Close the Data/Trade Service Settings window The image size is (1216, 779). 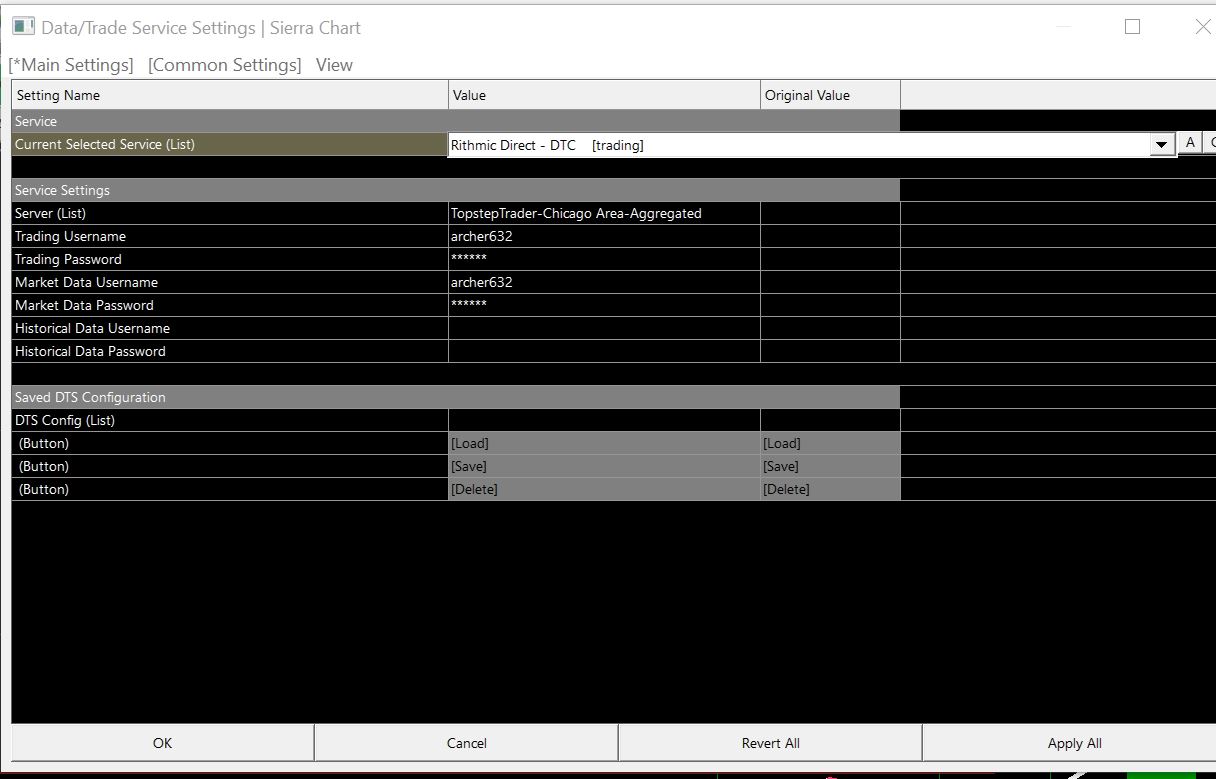pos(1203,27)
